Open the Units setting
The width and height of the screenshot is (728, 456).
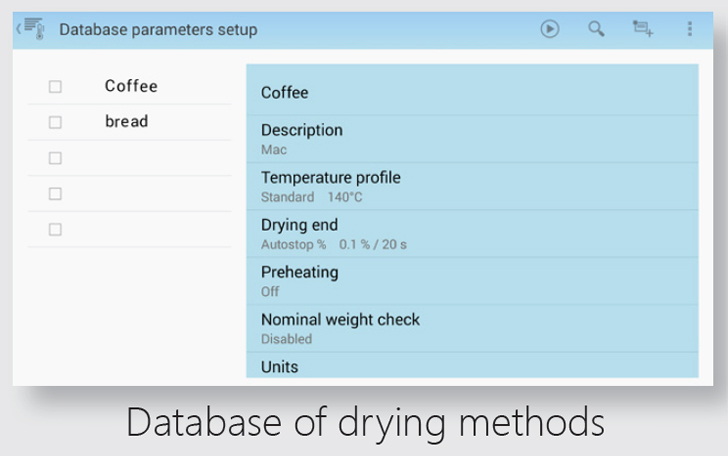(472, 366)
